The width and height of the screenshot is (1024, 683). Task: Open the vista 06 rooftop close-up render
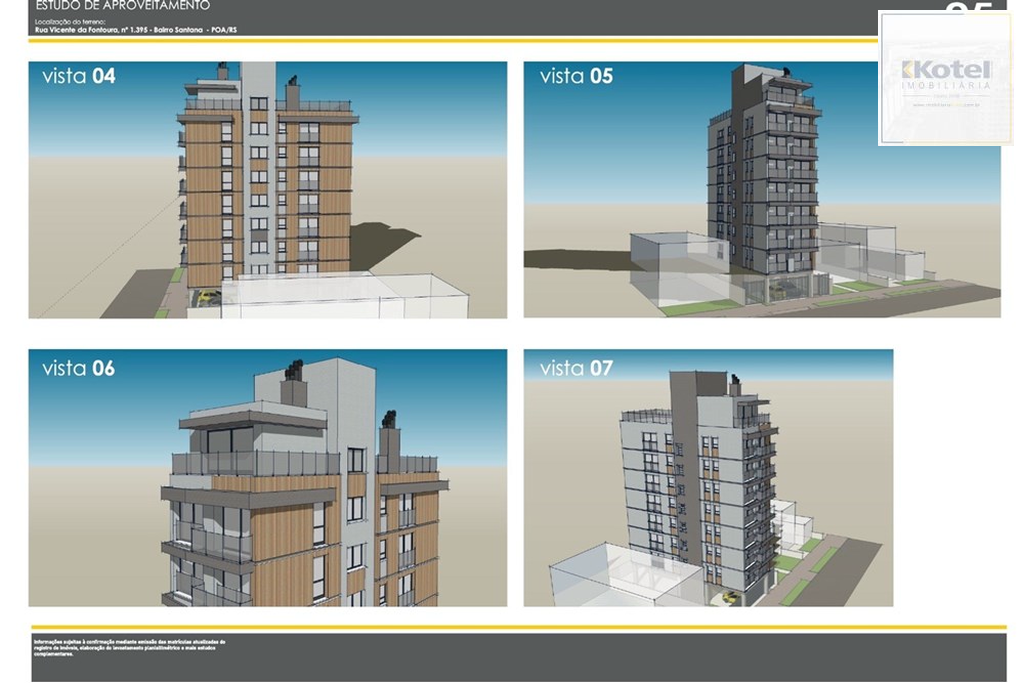268,478
